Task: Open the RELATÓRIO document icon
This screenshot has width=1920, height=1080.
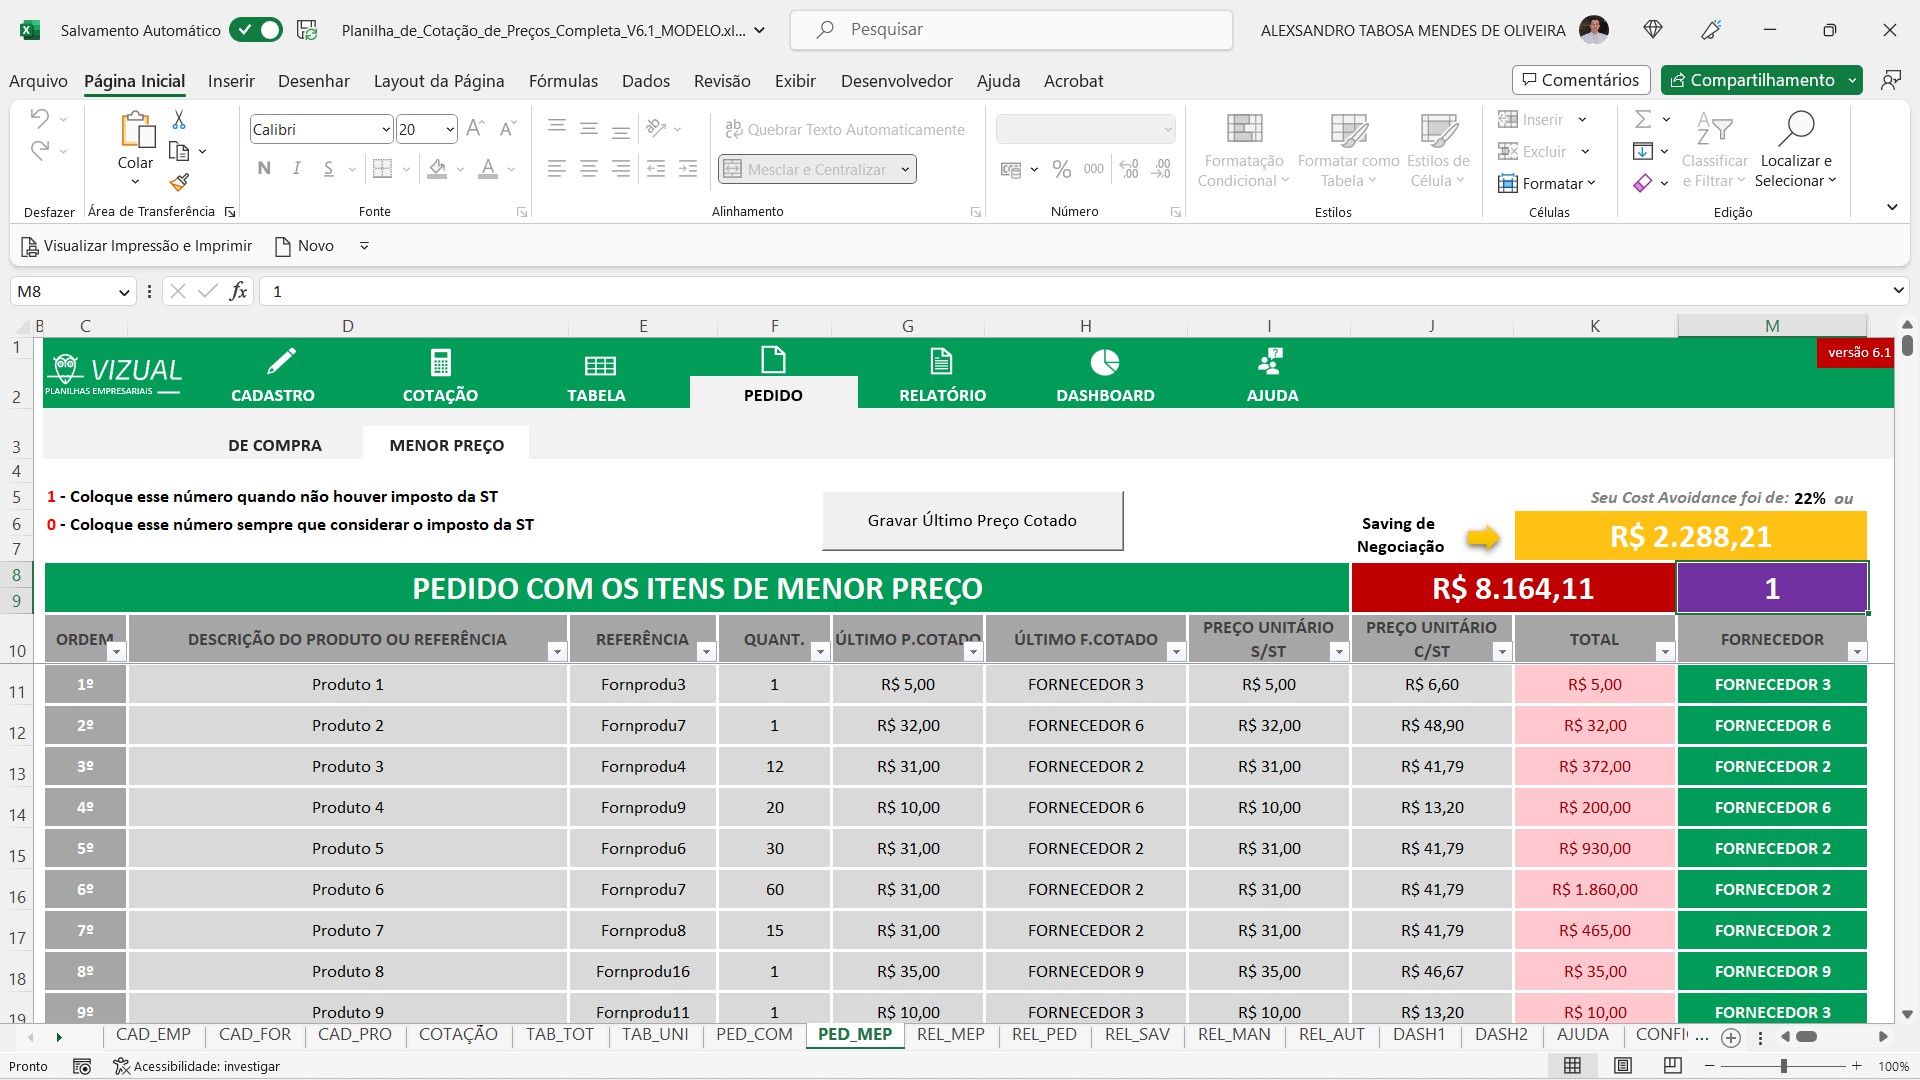Action: pos(941,361)
